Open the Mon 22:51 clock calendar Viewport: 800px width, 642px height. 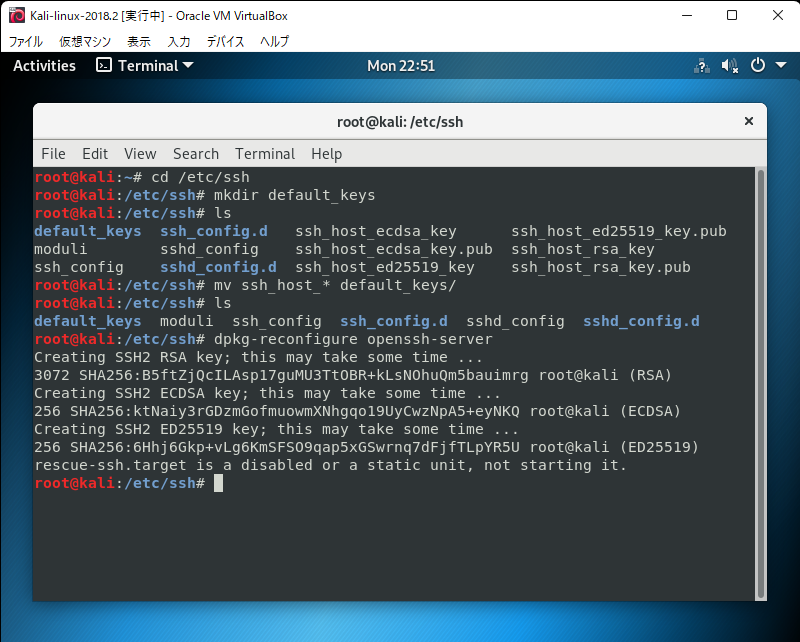click(x=401, y=66)
